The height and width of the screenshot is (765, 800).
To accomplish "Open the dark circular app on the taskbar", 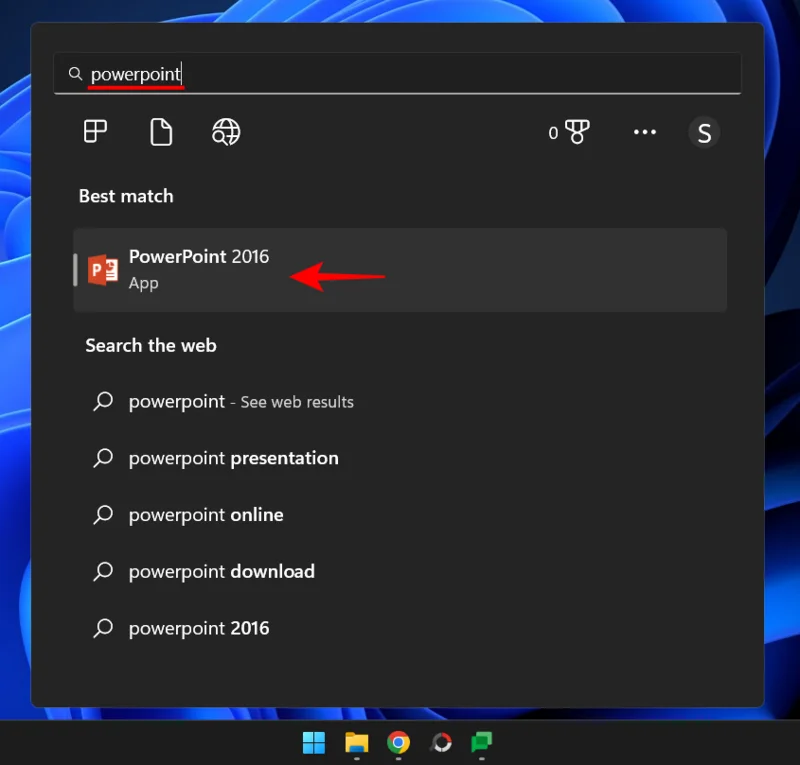I will [x=442, y=743].
